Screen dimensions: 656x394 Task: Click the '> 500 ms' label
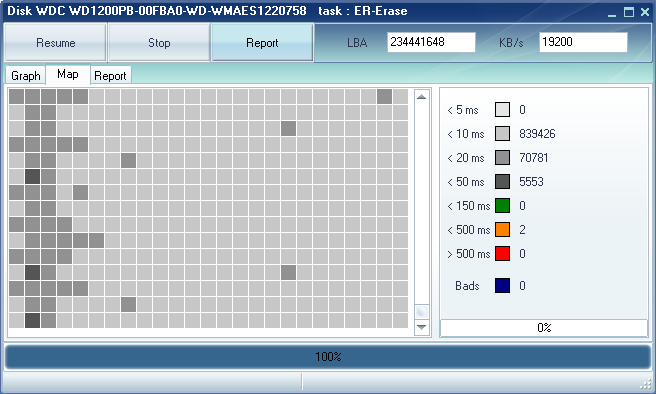click(x=469, y=254)
